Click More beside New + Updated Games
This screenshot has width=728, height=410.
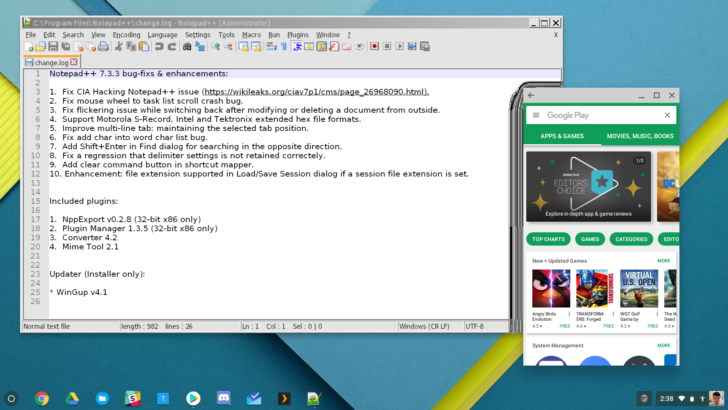(x=663, y=261)
